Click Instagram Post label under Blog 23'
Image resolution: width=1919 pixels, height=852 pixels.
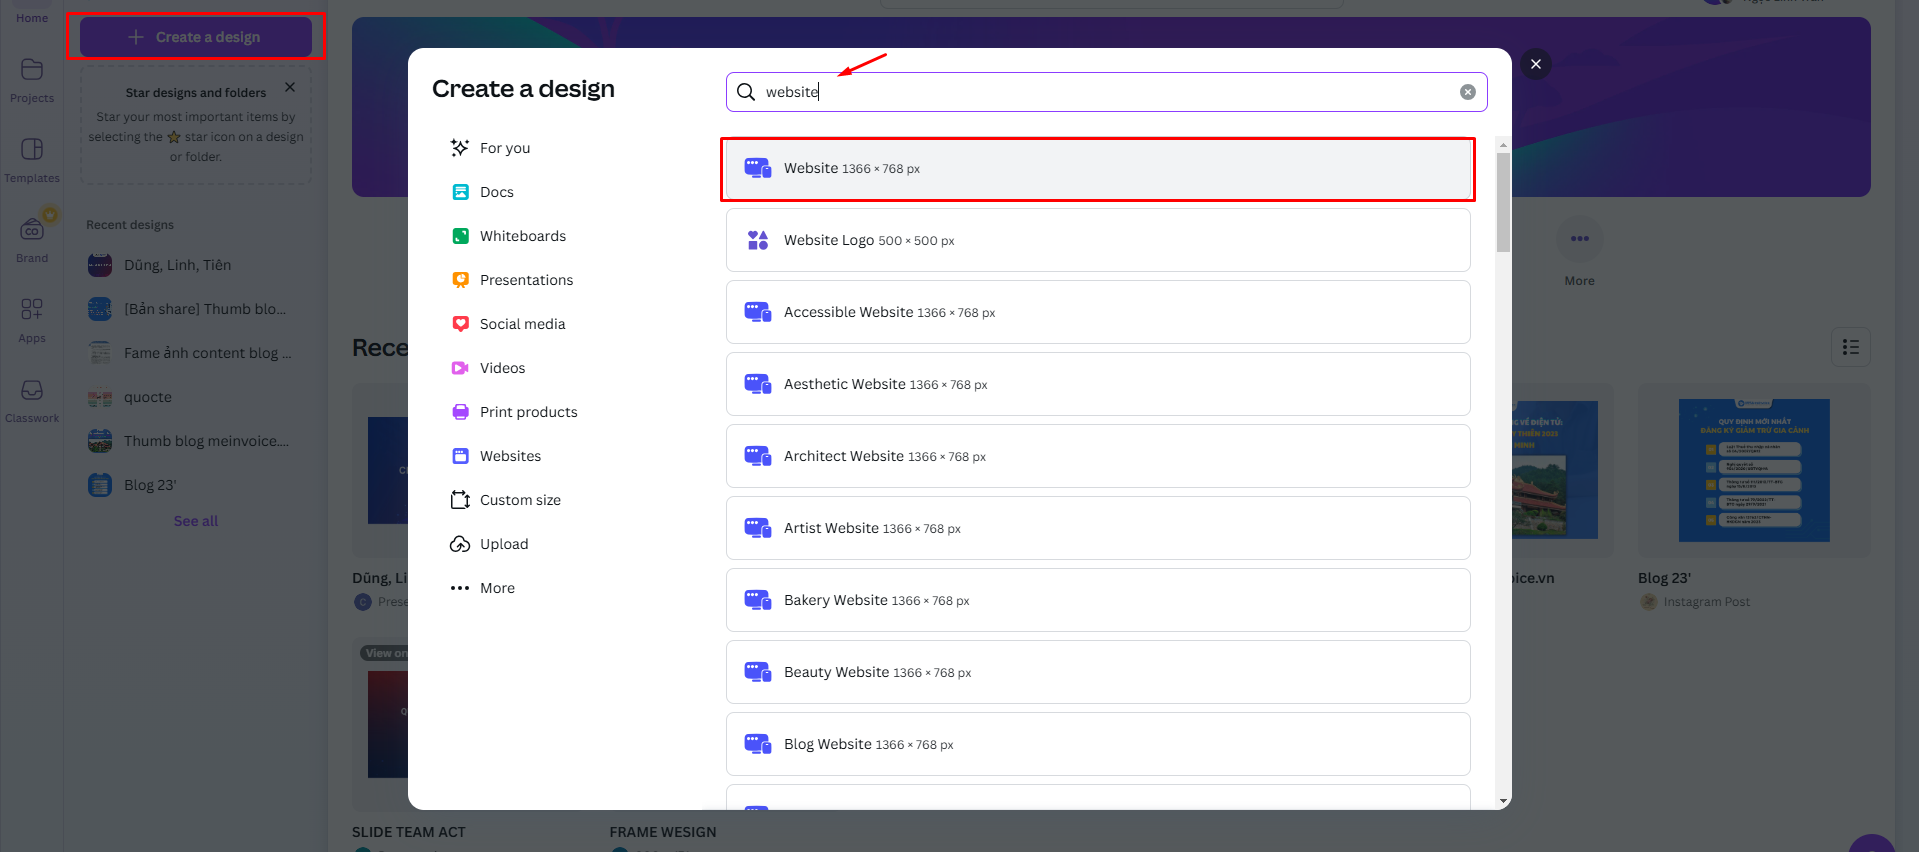[x=1706, y=602]
